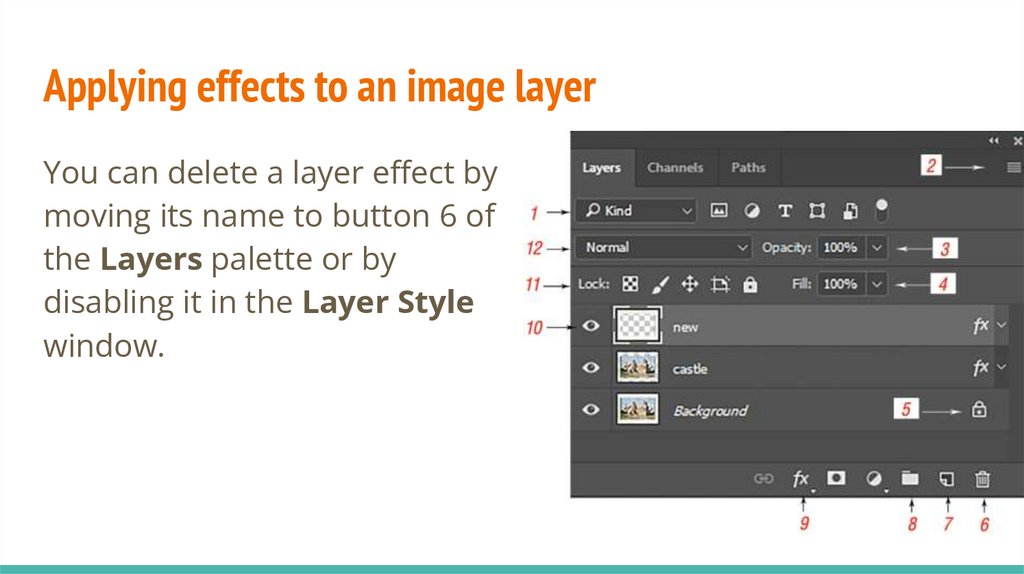1024x574 pixels.
Task: Toggle the layer filtering switch on/off
Action: click(x=882, y=210)
